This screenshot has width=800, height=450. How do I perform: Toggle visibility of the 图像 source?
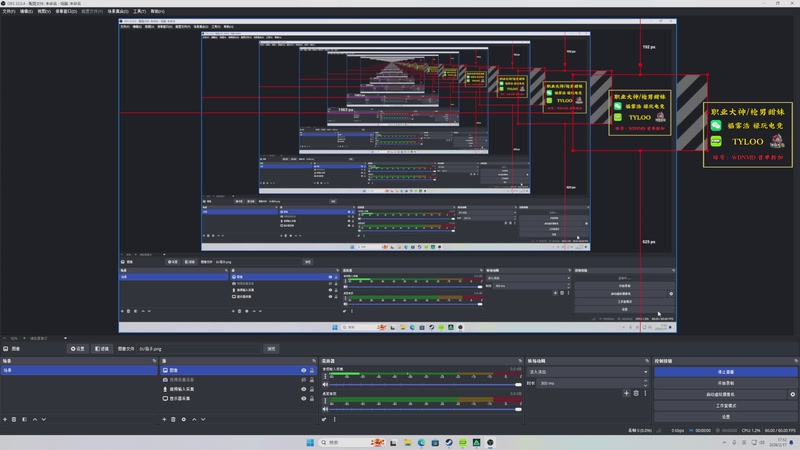pos(304,370)
